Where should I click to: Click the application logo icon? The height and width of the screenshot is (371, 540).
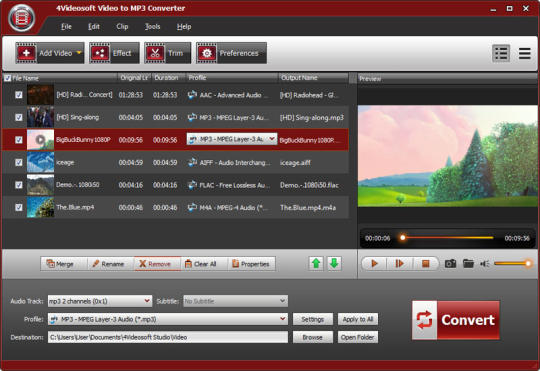coord(21,18)
